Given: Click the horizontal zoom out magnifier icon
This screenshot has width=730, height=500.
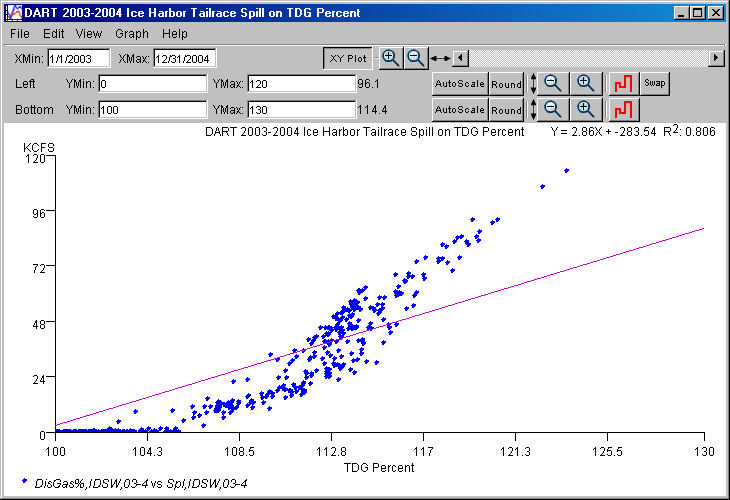Looking at the screenshot, I should [415, 58].
